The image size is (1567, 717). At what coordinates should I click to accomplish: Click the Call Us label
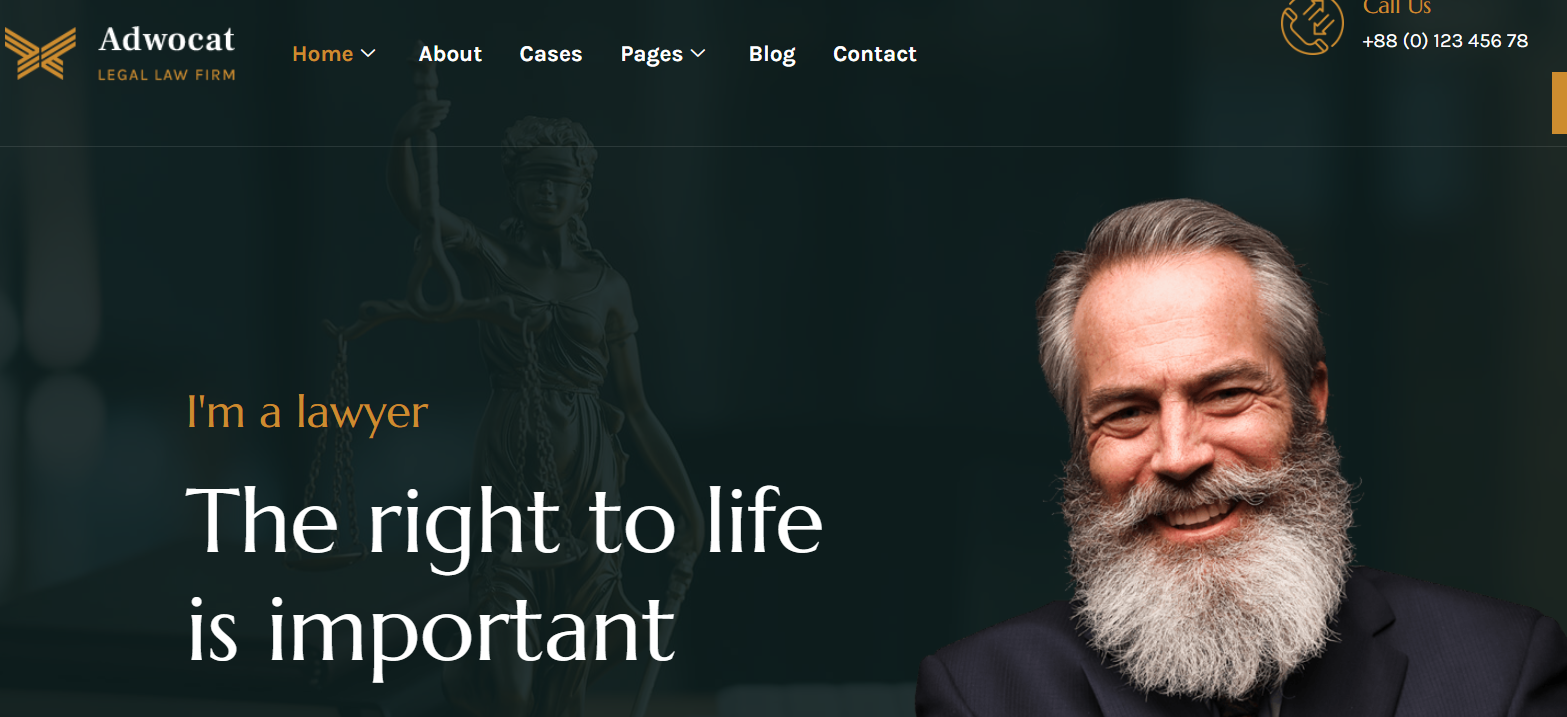(1397, 8)
